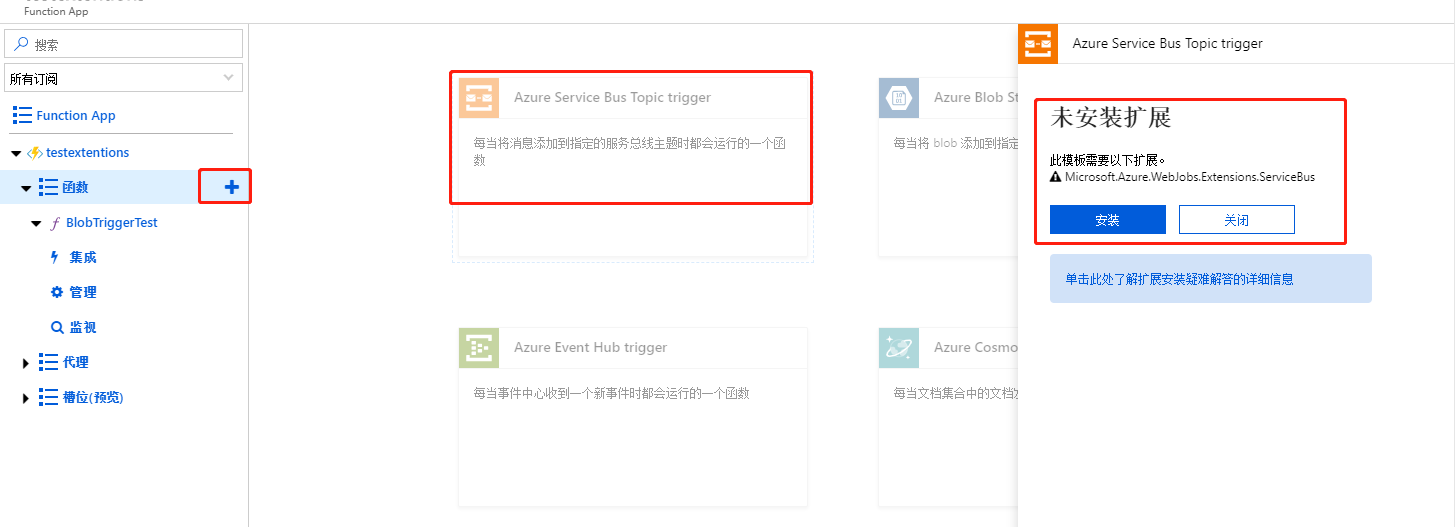Click the Azure Event Hub trigger icon
The image size is (1455, 527).
(x=479, y=348)
